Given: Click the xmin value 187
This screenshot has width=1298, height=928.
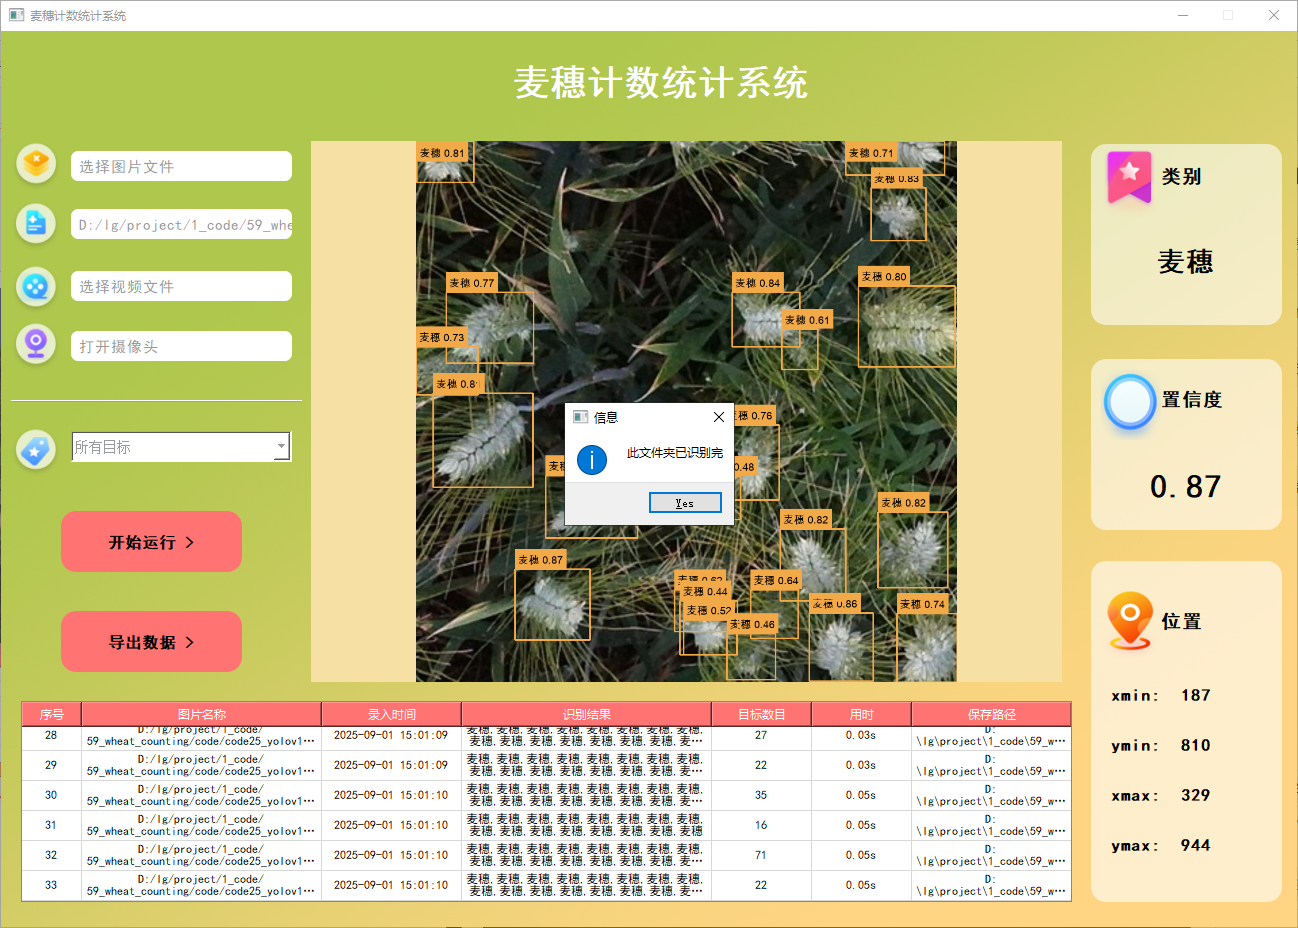Looking at the screenshot, I should coord(1196,695).
